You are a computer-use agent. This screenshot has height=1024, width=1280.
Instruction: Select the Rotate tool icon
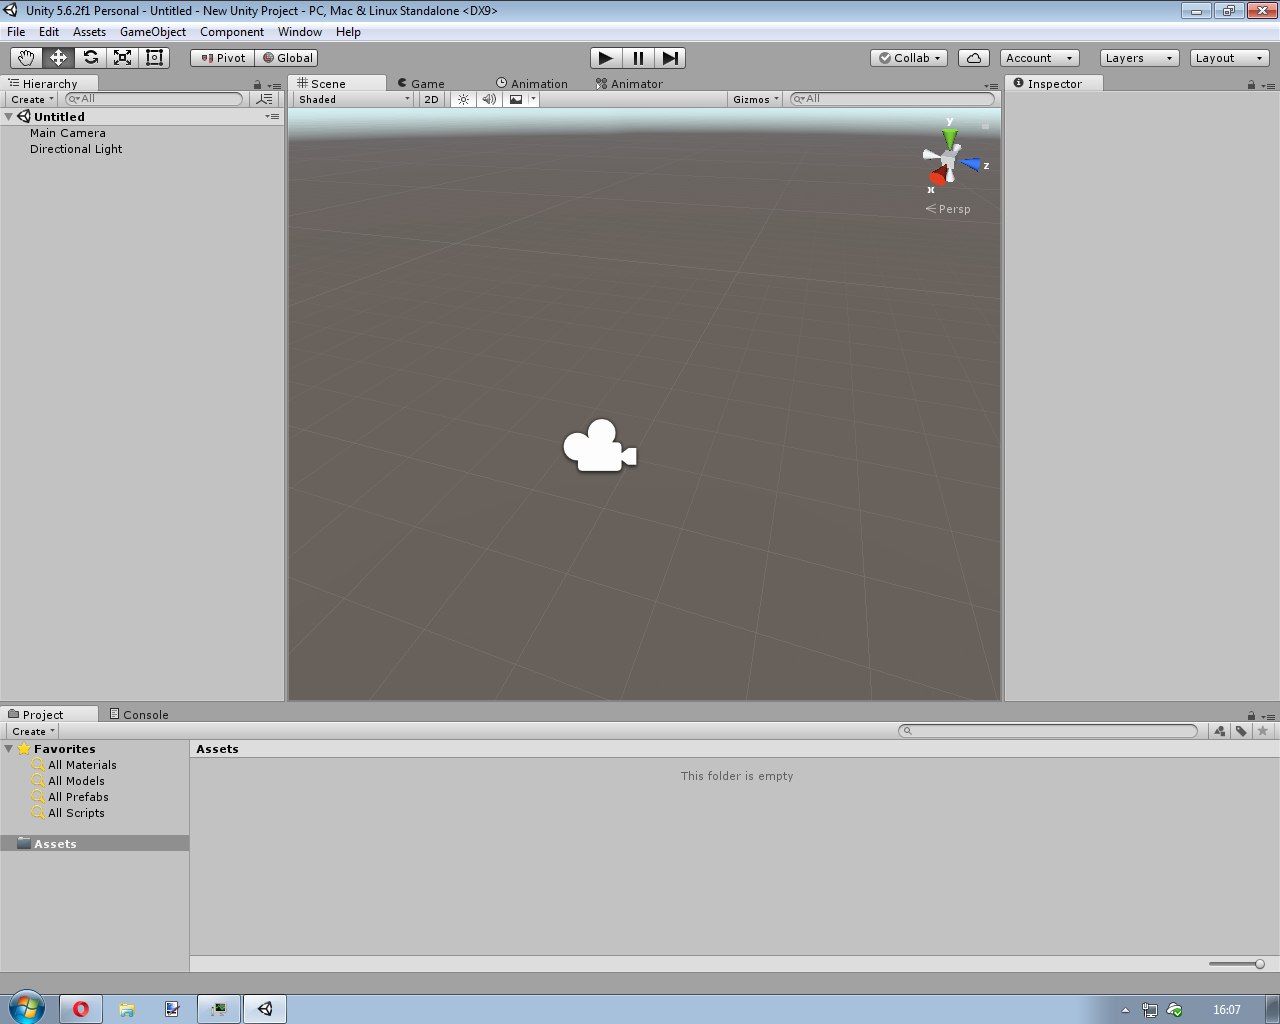pyautogui.click(x=90, y=58)
